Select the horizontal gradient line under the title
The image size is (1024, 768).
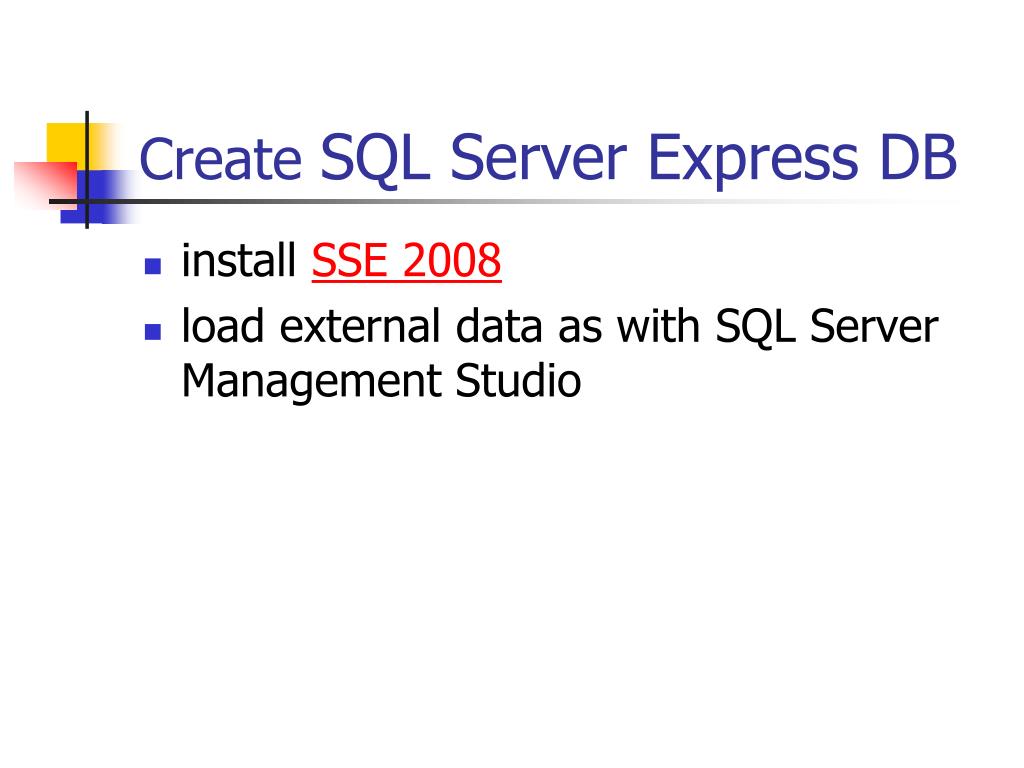click(x=503, y=201)
